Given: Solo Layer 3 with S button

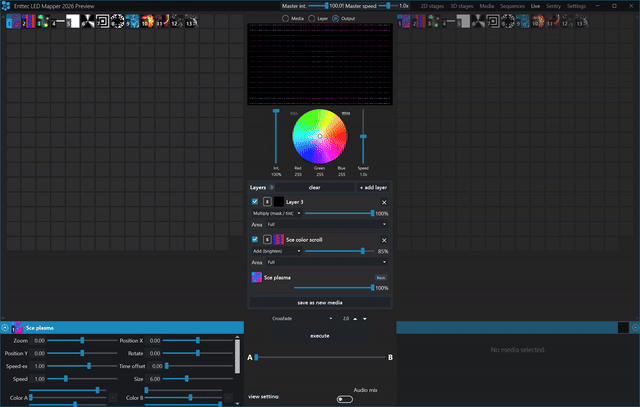Looking at the screenshot, I should point(267,202).
